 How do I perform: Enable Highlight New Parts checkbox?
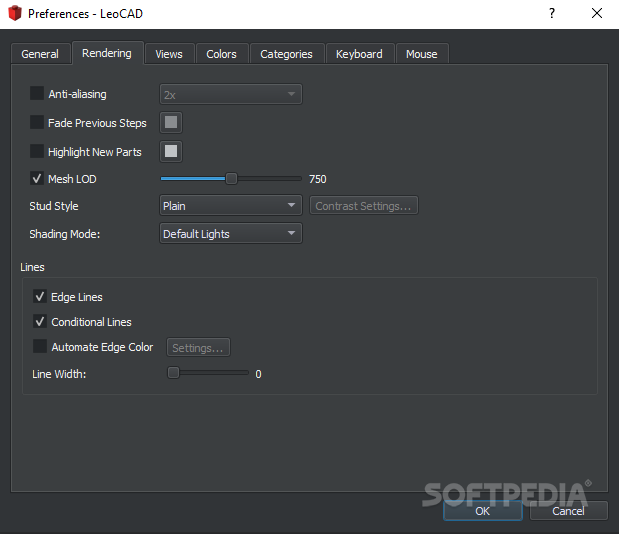click(x=37, y=151)
